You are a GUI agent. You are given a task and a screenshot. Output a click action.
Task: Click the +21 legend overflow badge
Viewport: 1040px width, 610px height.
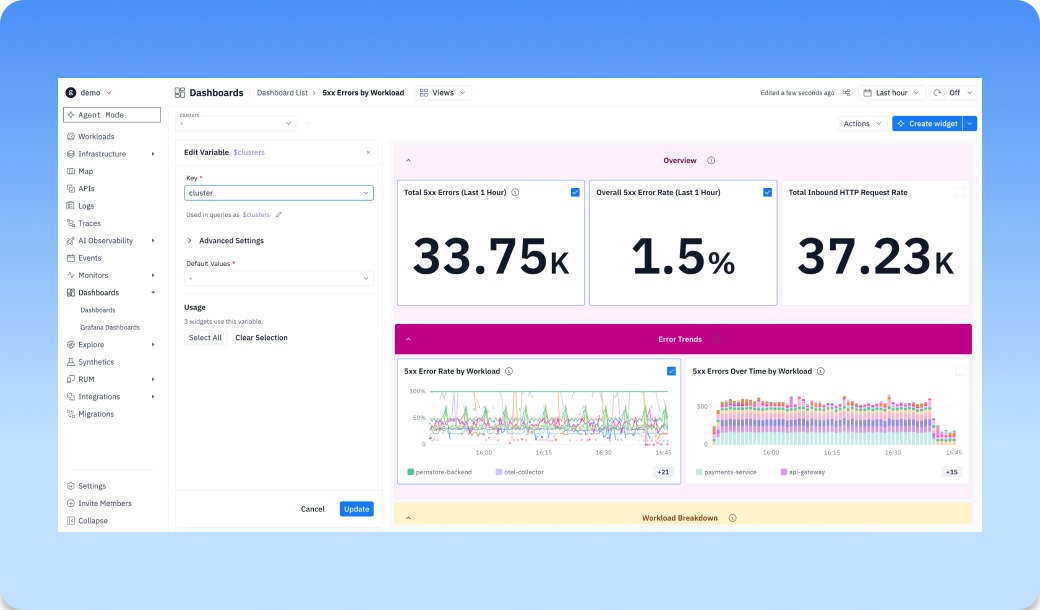coord(663,472)
